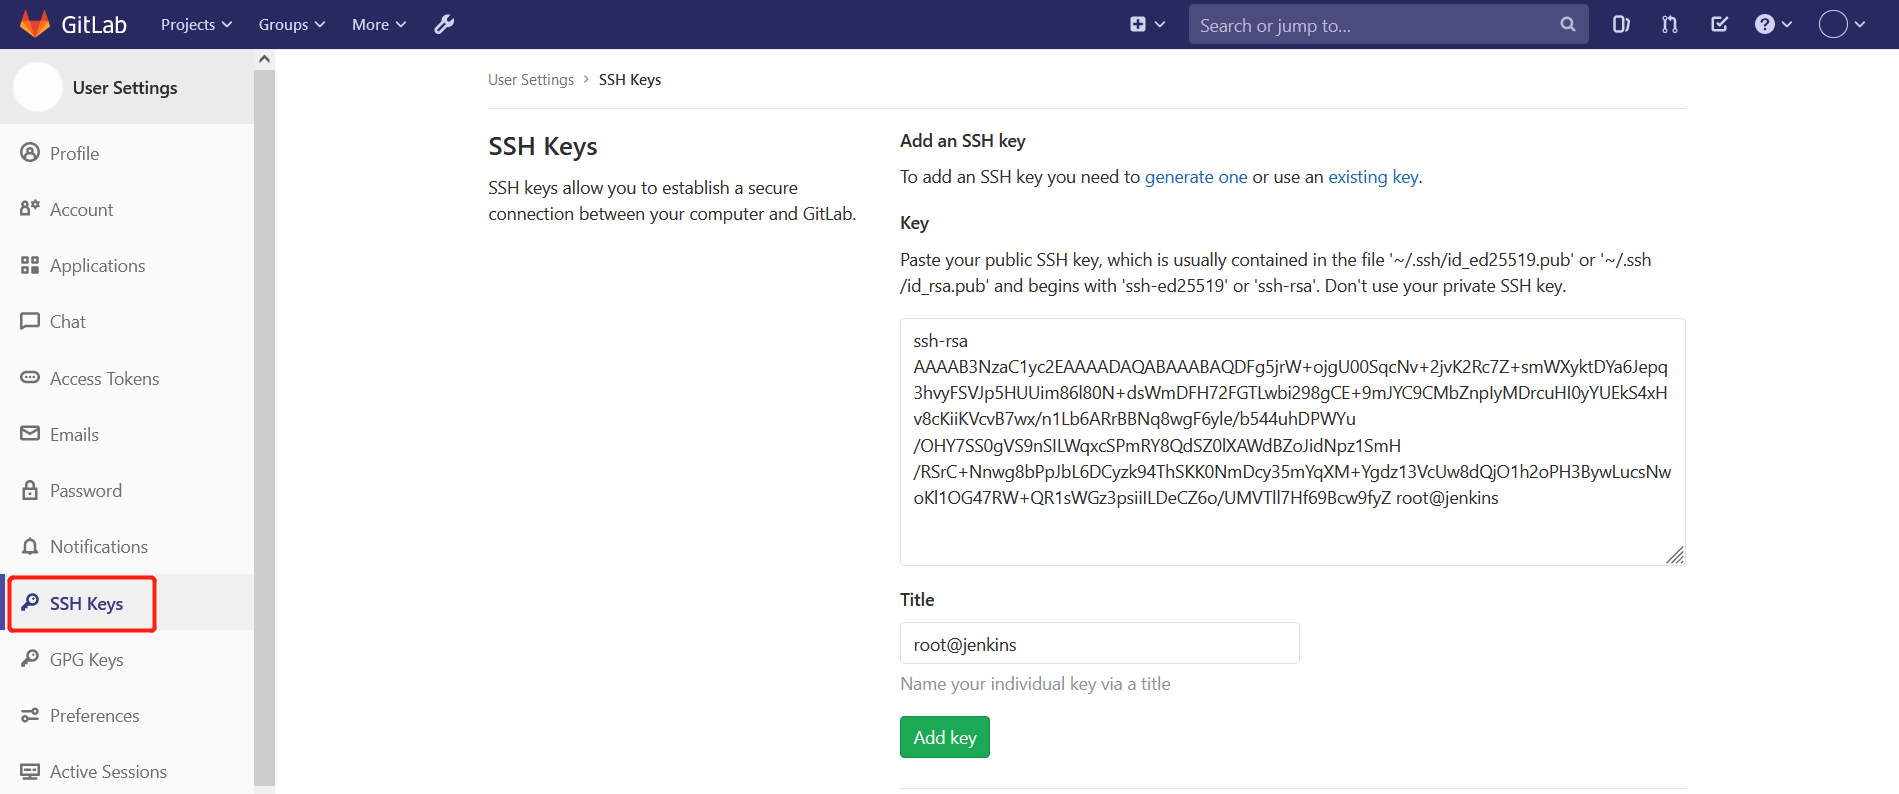Click the sidebar User Settings title
The height and width of the screenshot is (794, 1899).
(125, 87)
